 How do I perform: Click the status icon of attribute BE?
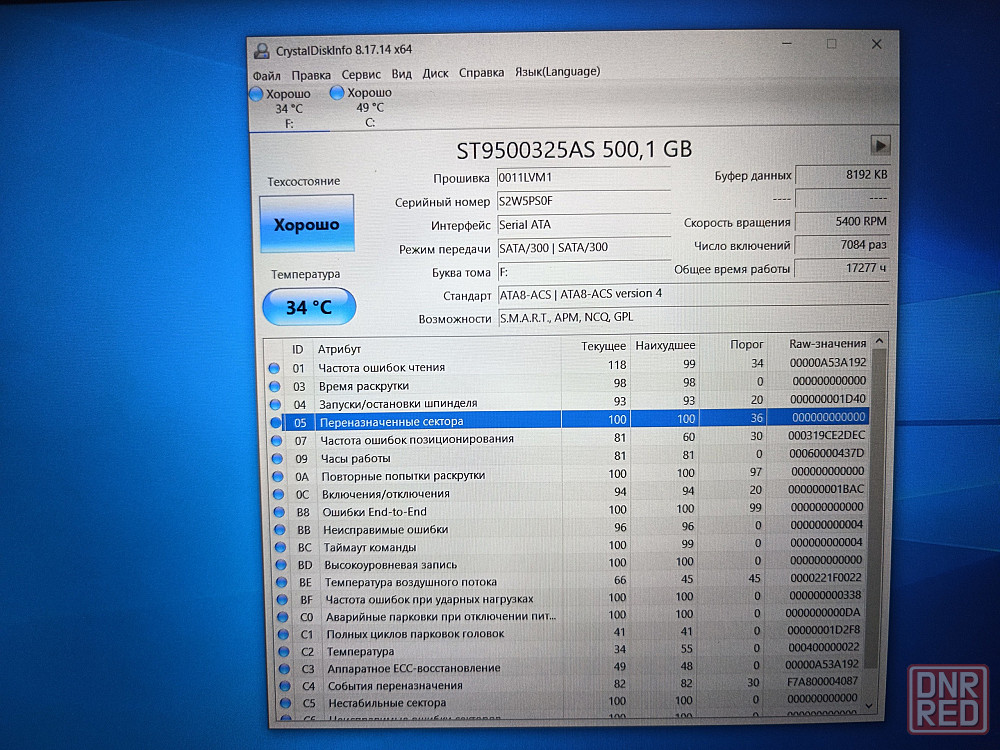[282, 582]
